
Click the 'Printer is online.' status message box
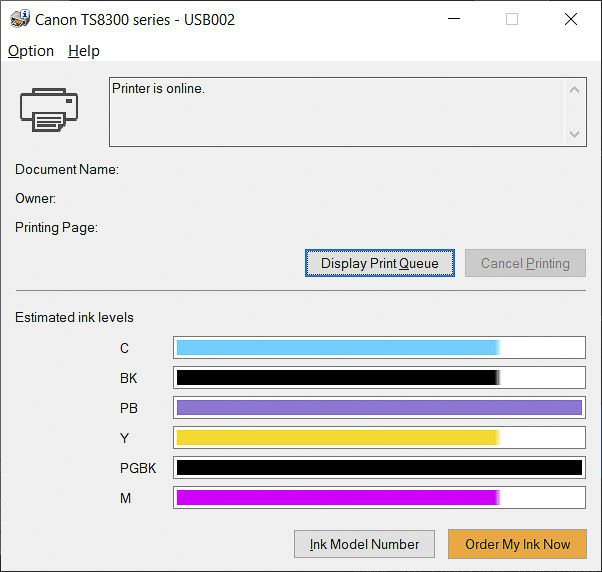348,112
